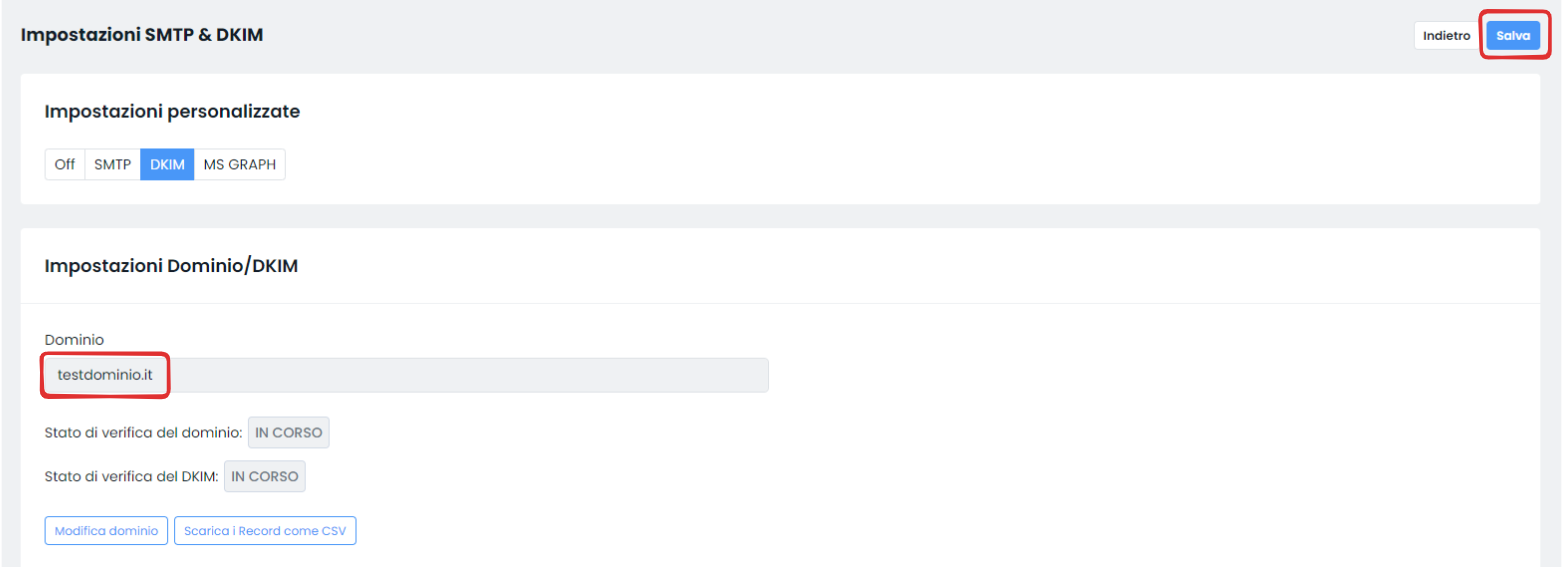The height and width of the screenshot is (567, 1563).
Task: Choose the DKIM settings option
Action: point(167,165)
